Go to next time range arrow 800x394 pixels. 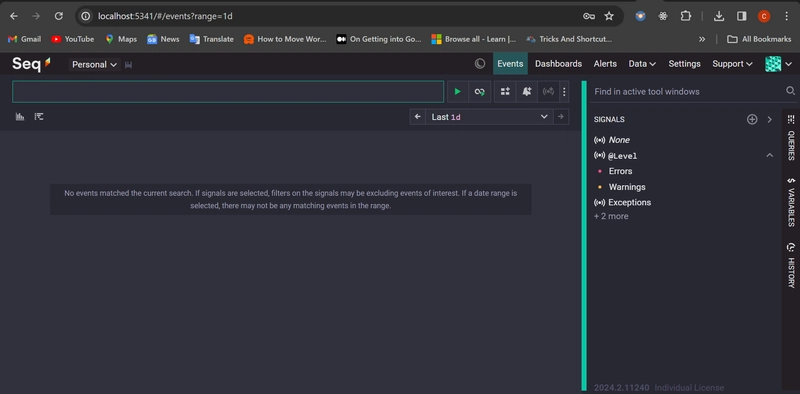click(x=561, y=117)
